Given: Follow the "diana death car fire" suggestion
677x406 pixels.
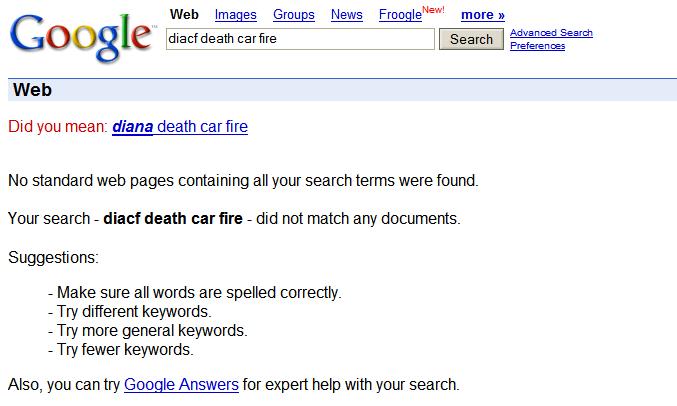Looking at the screenshot, I should tap(180, 127).
